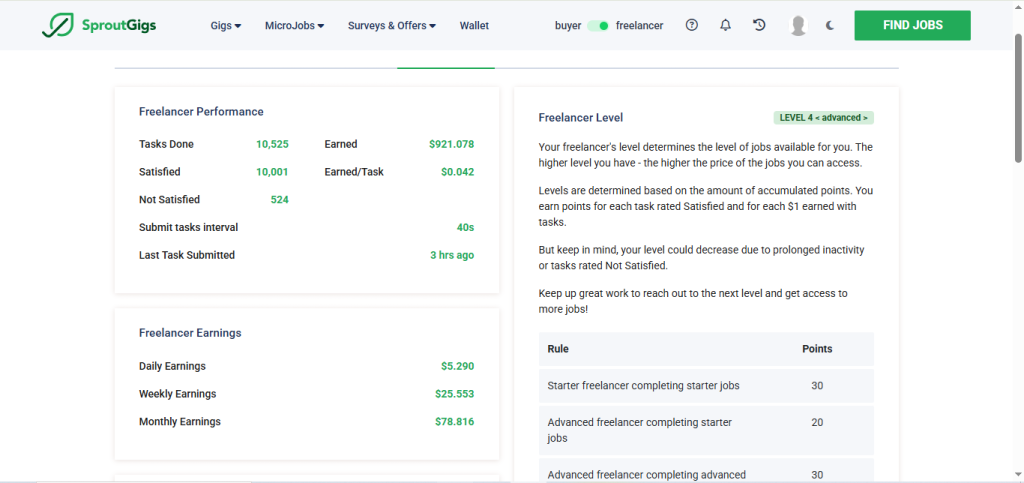Open the Surveys & Offers dropdown

pos(391,26)
